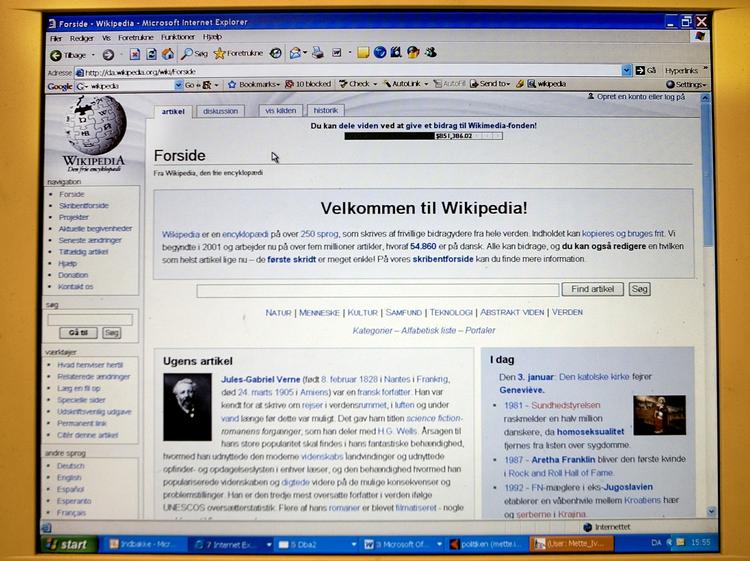Open the Seneste ændringer sidebar link
The image size is (750, 561).
(x=90, y=241)
